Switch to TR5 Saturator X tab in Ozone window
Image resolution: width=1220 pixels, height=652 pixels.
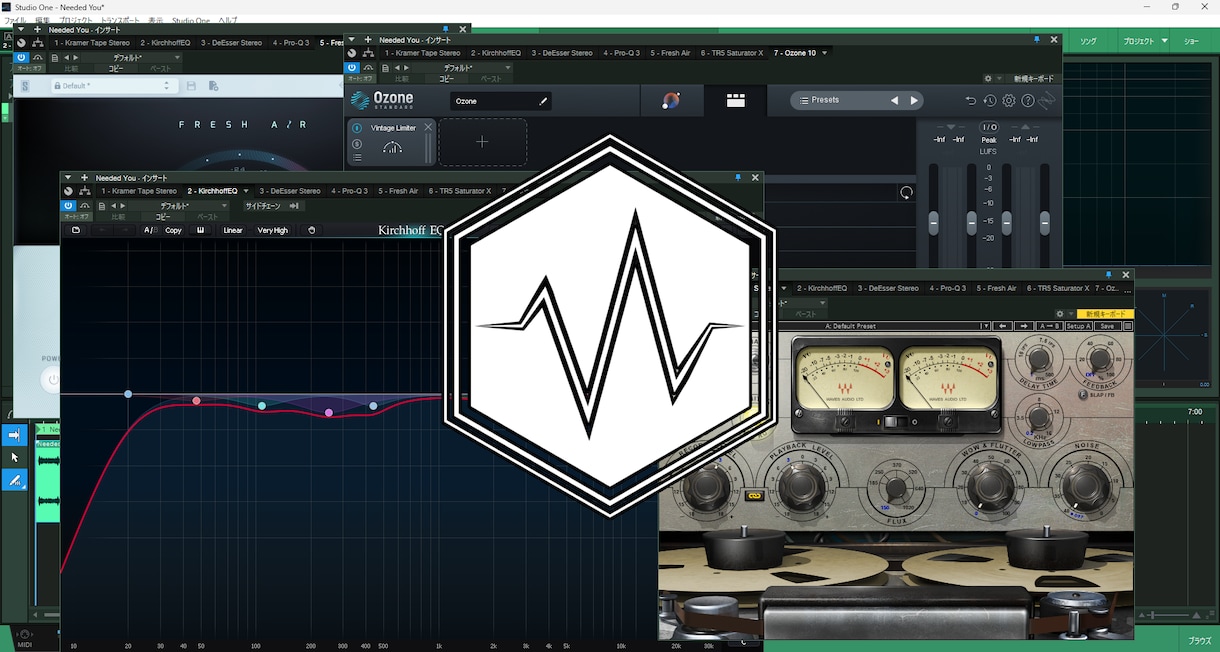pos(732,53)
